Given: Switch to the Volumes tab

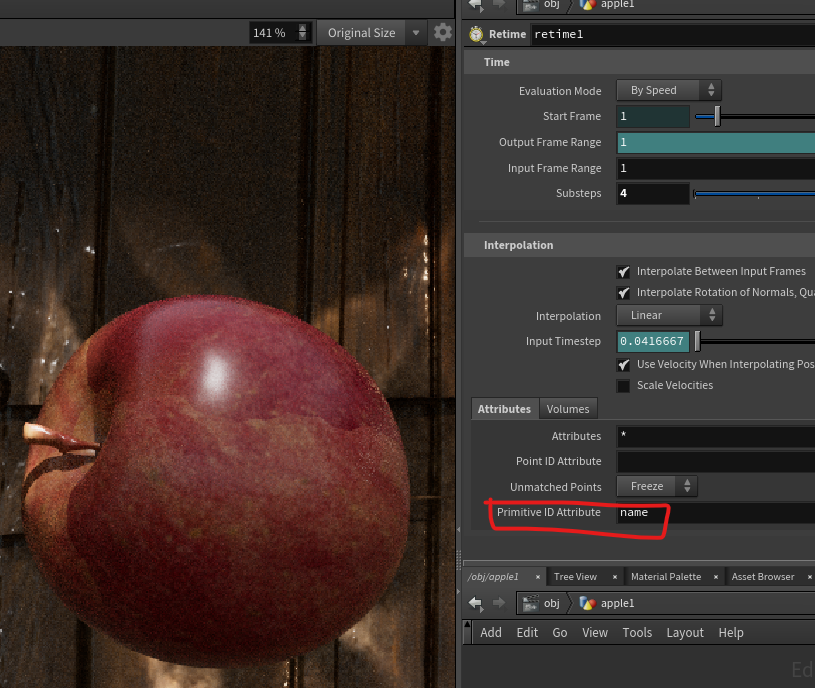Looking at the screenshot, I should point(568,409).
